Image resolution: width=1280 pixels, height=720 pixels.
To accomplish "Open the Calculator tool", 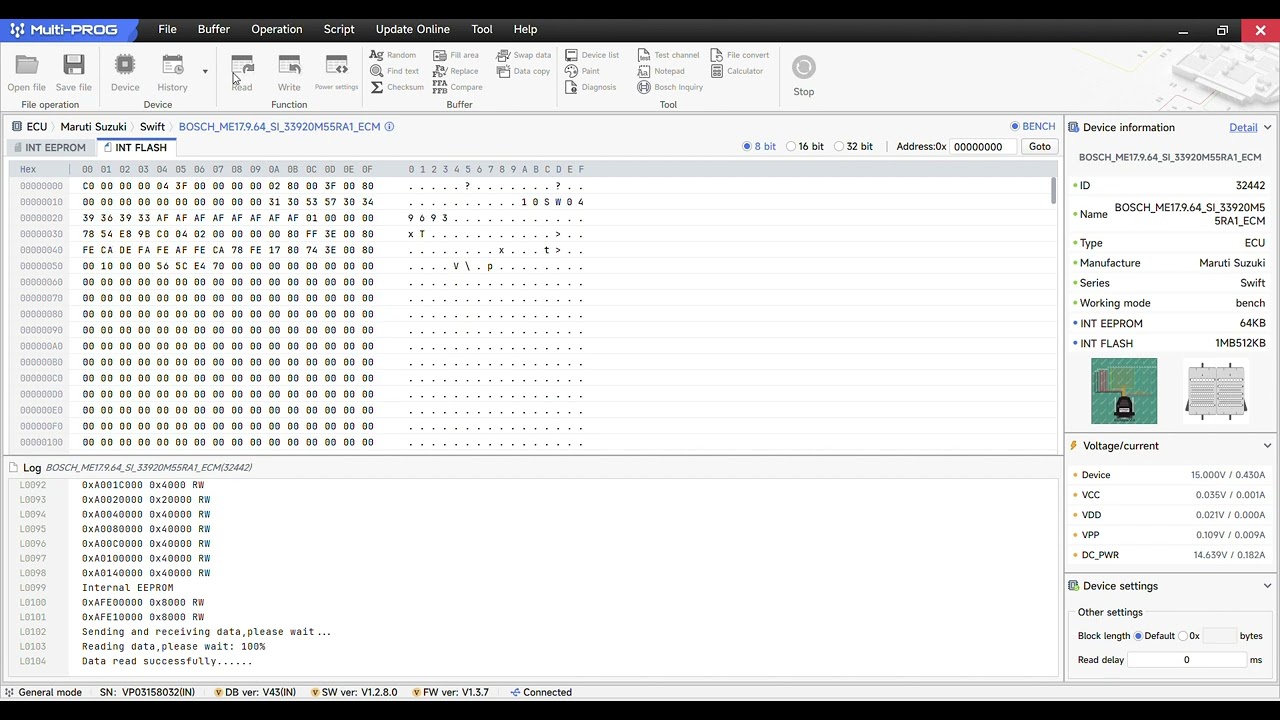I will (x=737, y=71).
